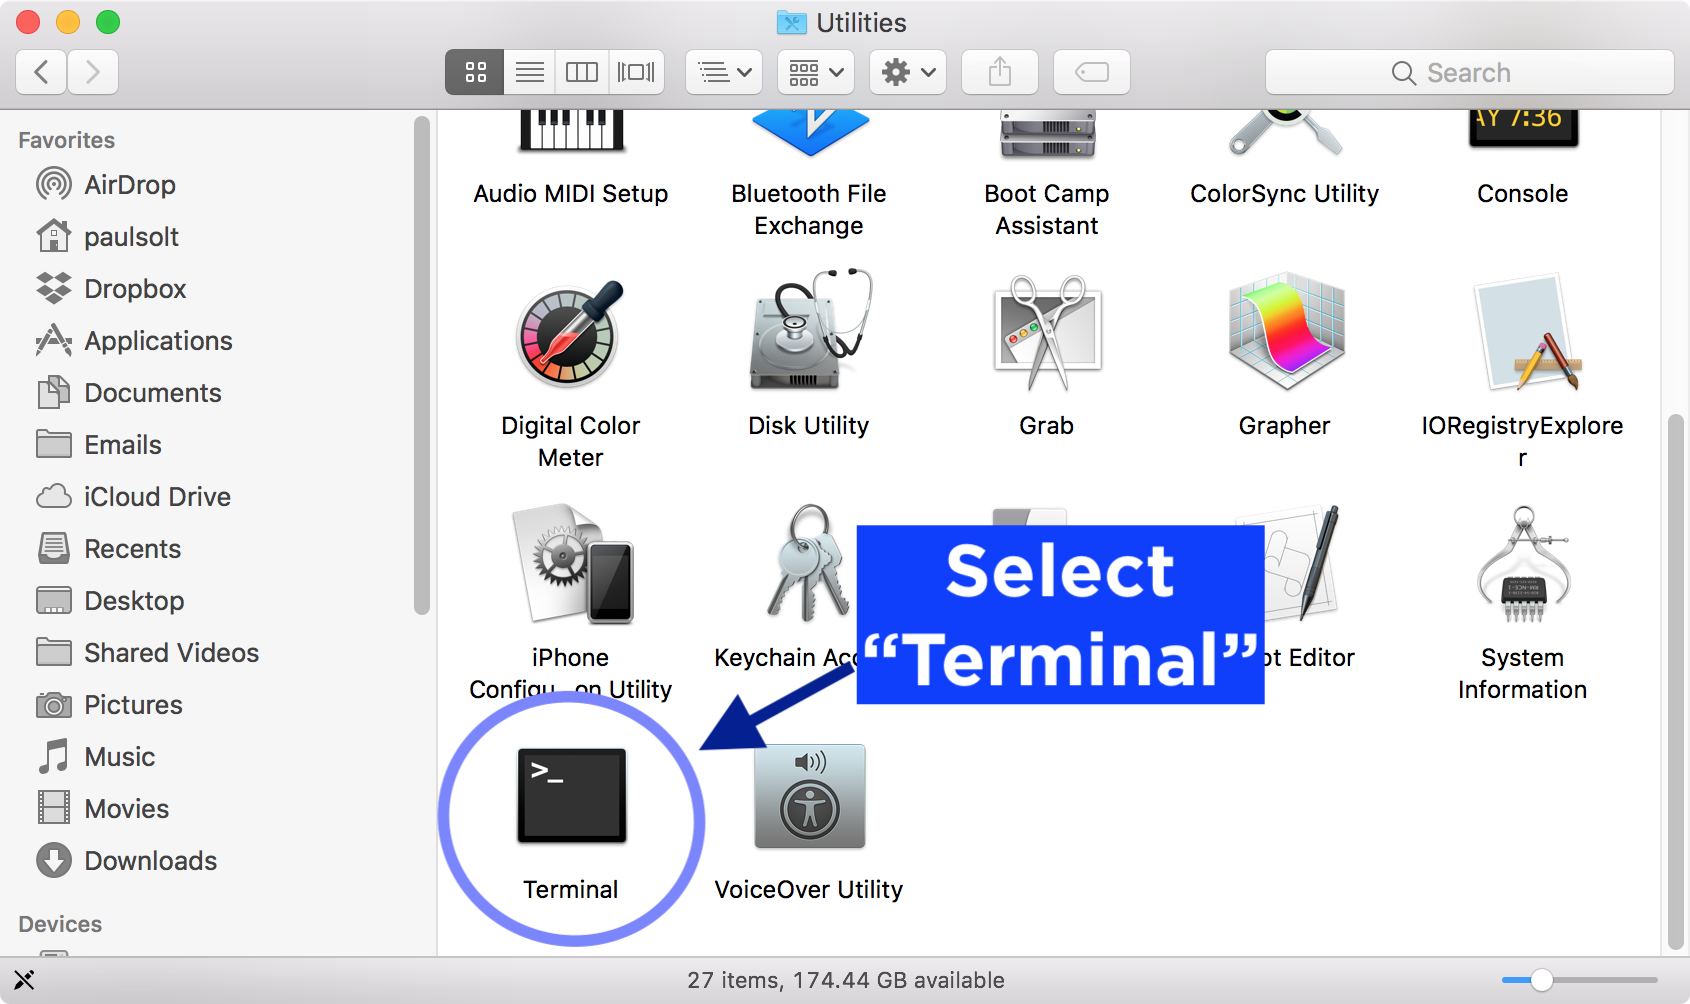Go to the Applications sidebar item

(x=157, y=340)
